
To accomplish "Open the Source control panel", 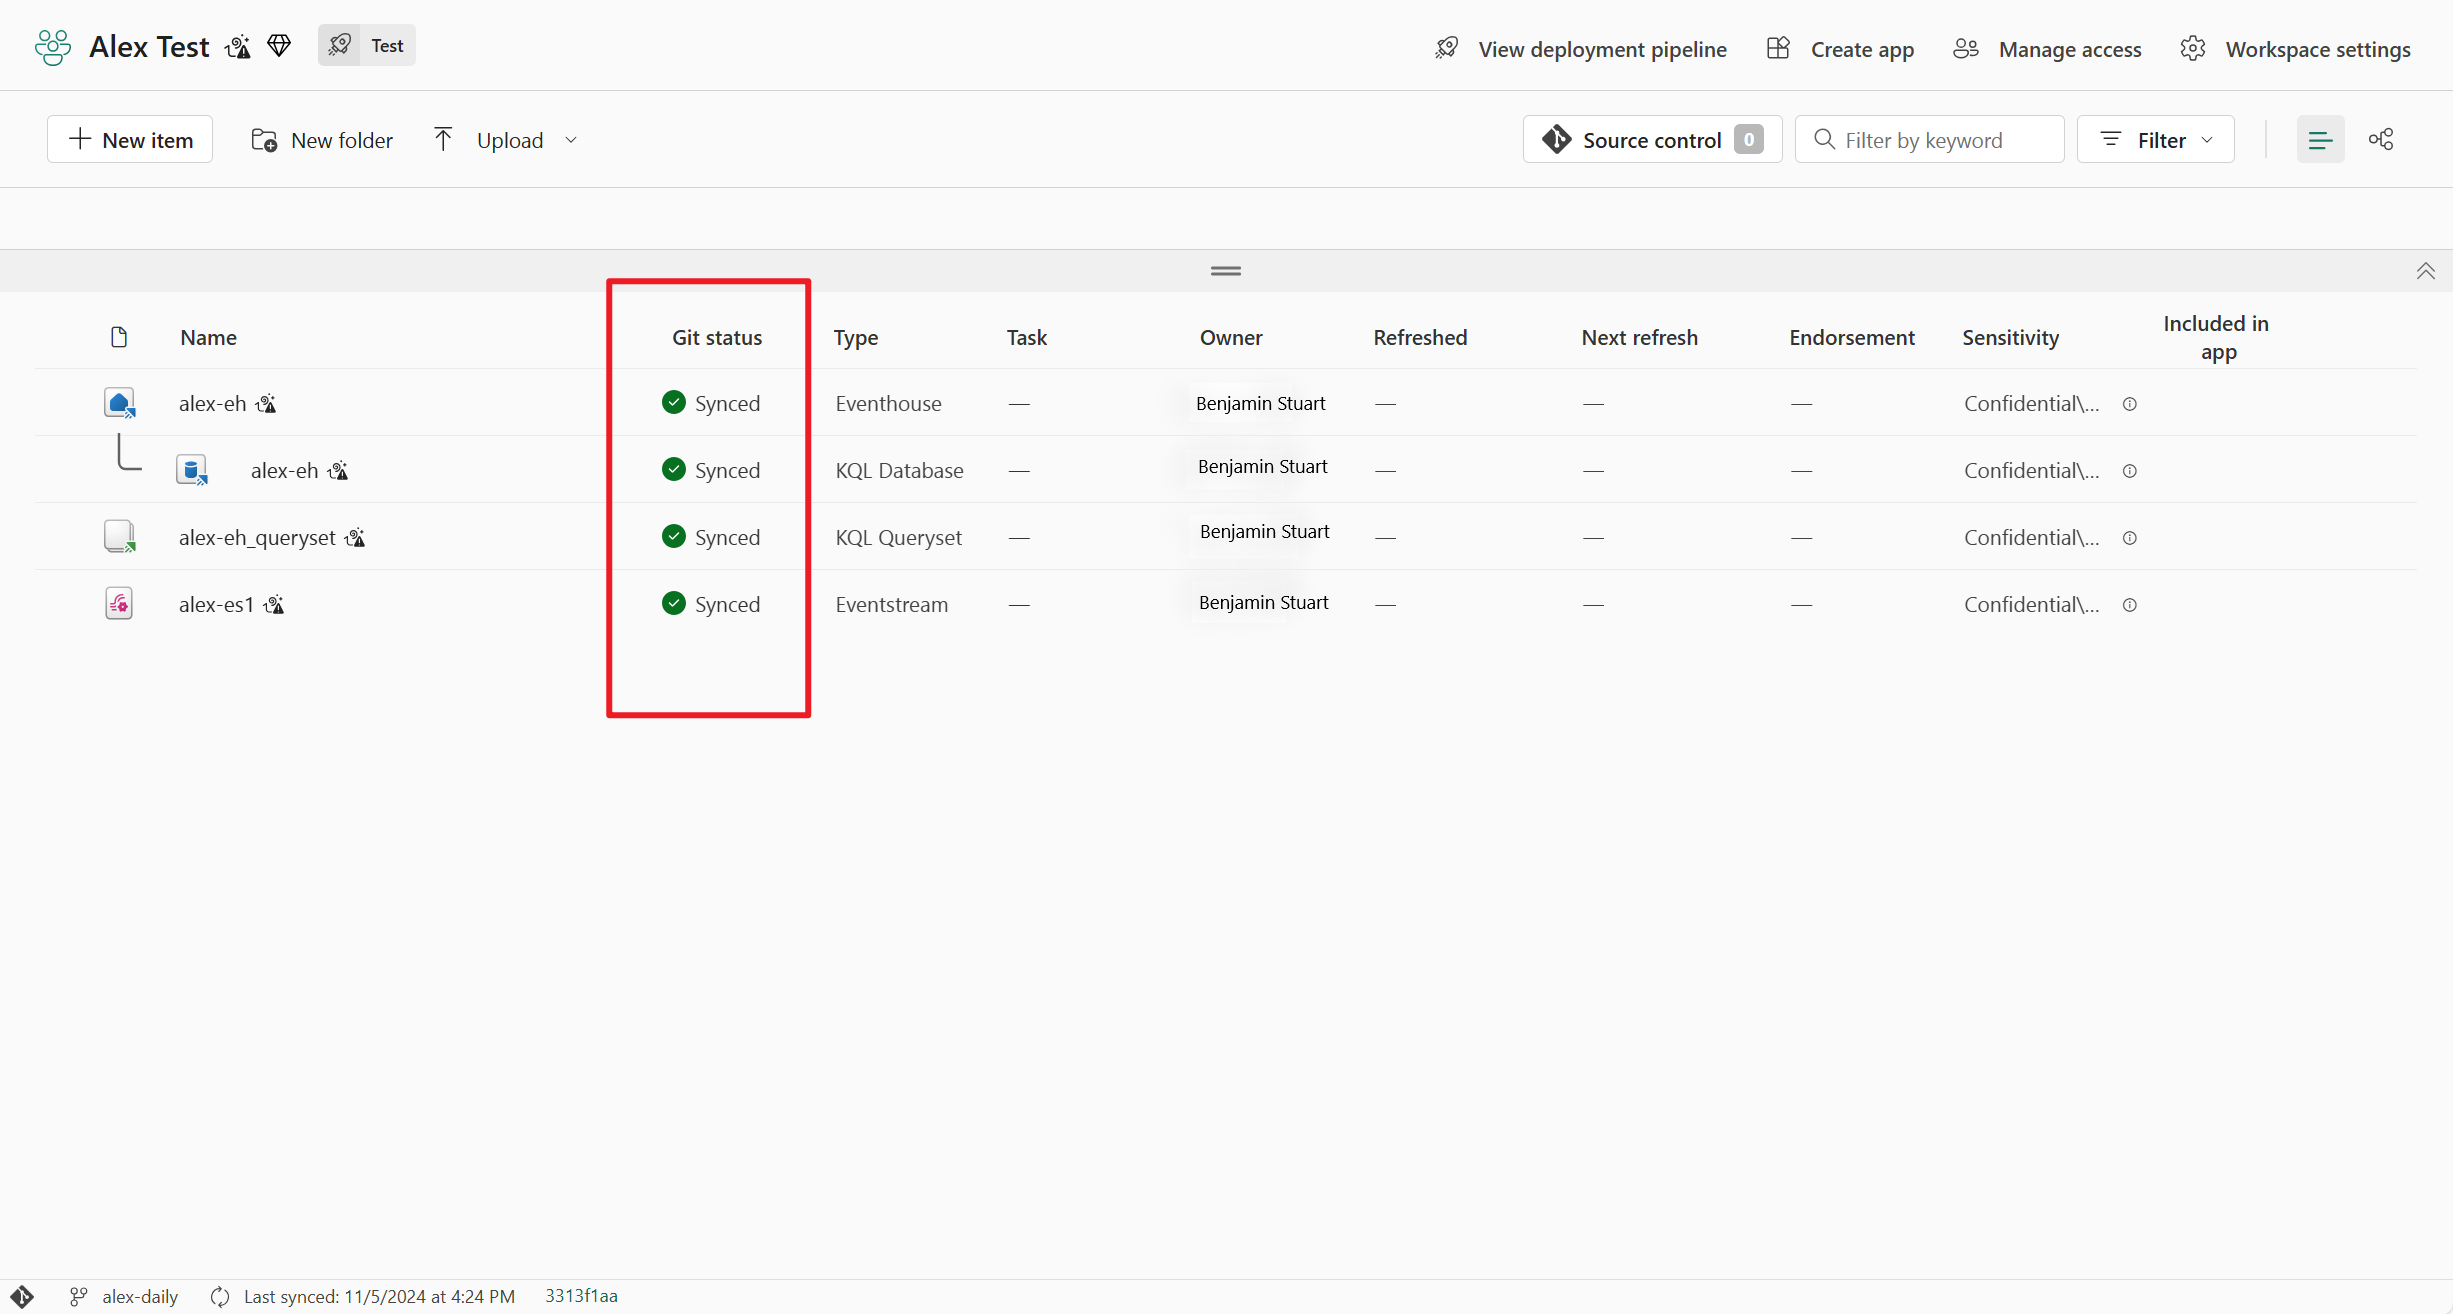I will pos(1652,140).
